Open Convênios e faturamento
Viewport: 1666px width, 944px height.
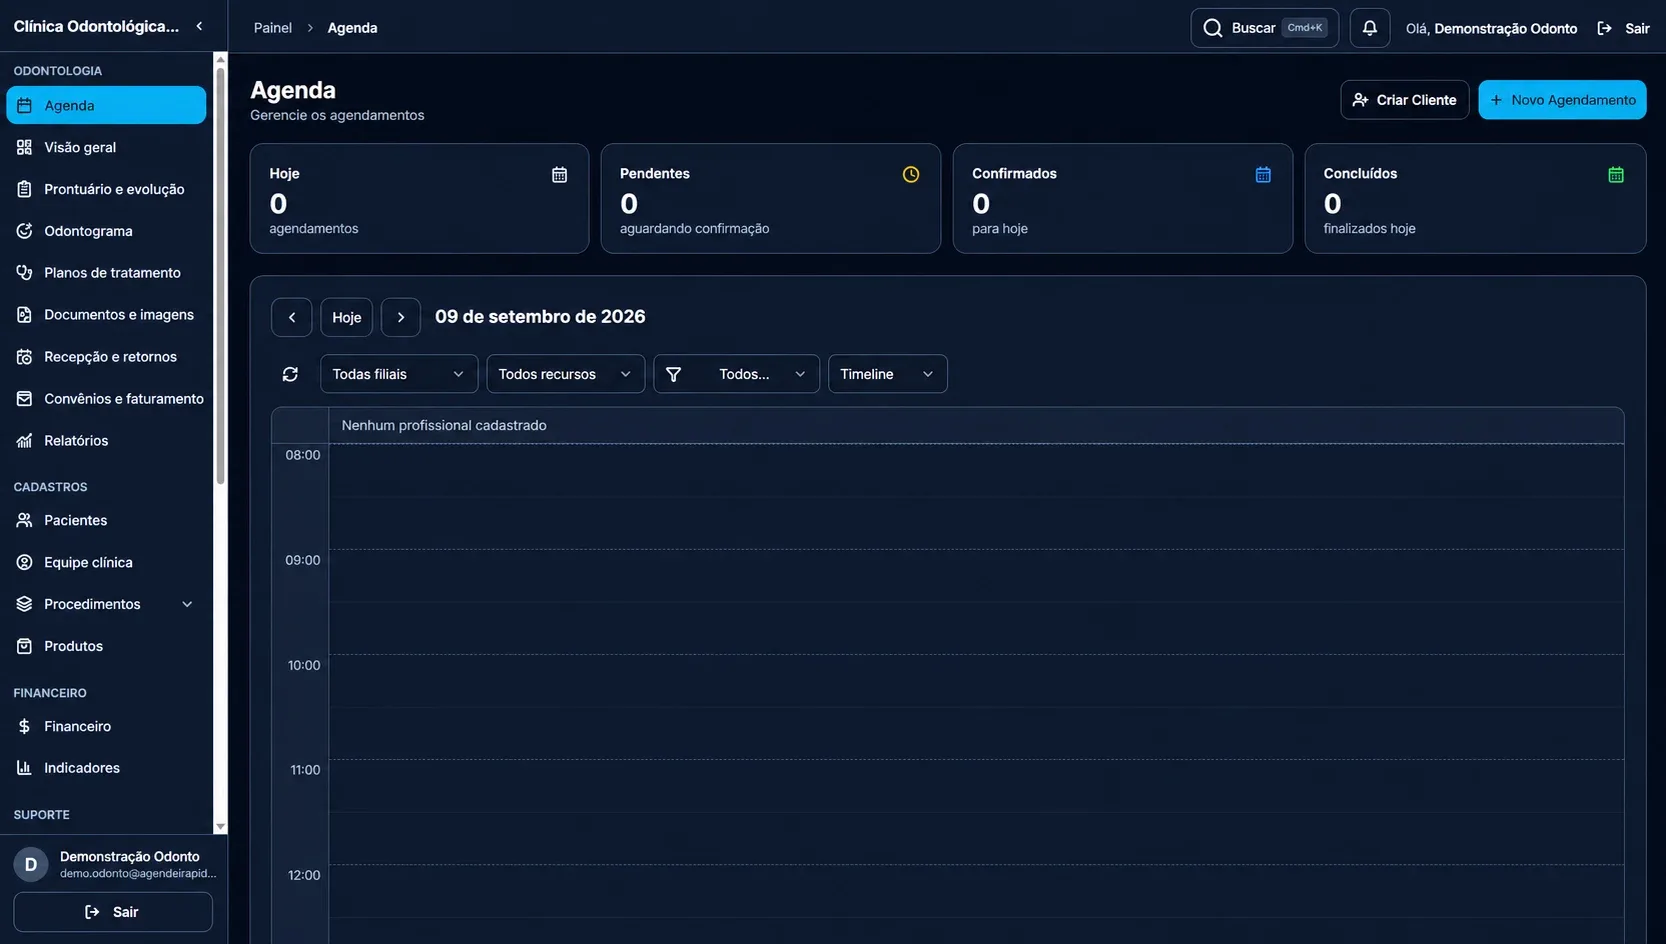[x=106, y=399]
